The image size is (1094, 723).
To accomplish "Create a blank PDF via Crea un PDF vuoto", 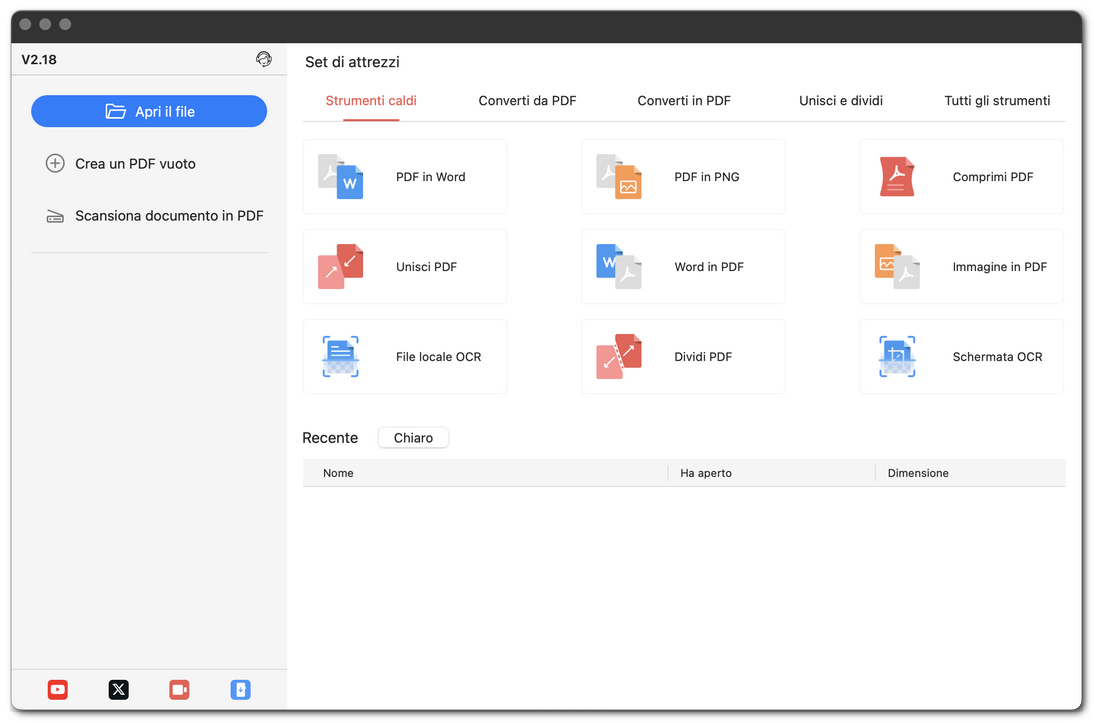I will (135, 163).
